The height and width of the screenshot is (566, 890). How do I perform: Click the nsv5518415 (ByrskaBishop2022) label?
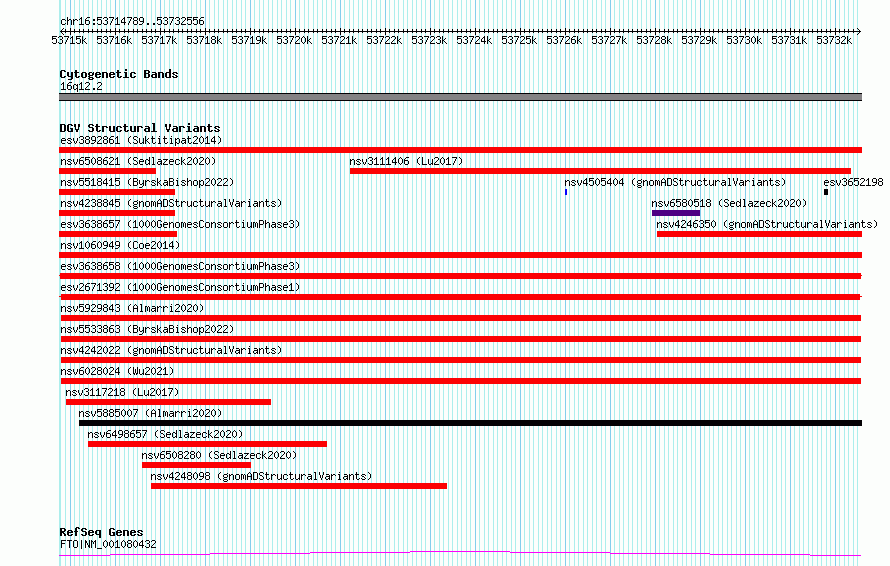(x=147, y=182)
